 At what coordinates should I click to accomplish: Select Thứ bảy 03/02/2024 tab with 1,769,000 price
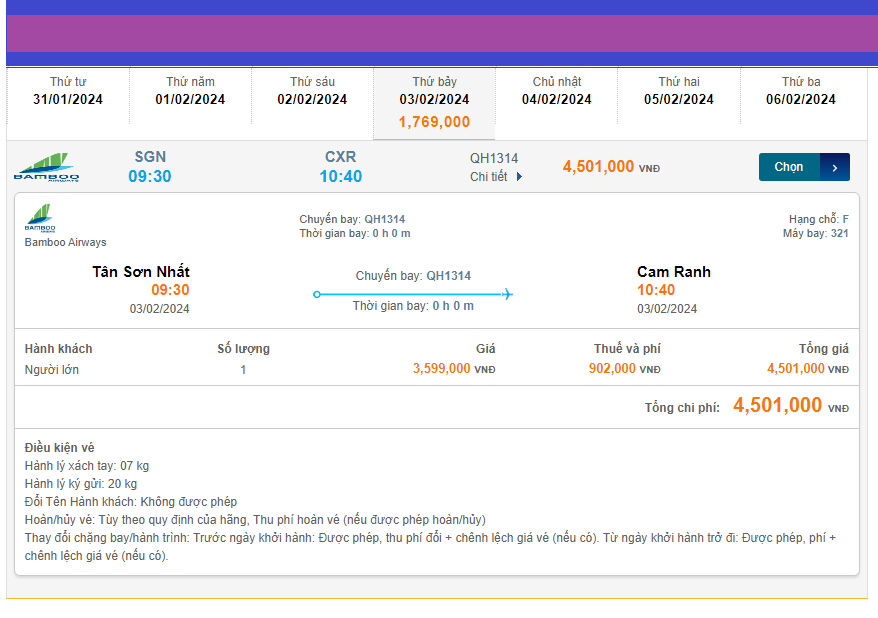click(x=434, y=102)
